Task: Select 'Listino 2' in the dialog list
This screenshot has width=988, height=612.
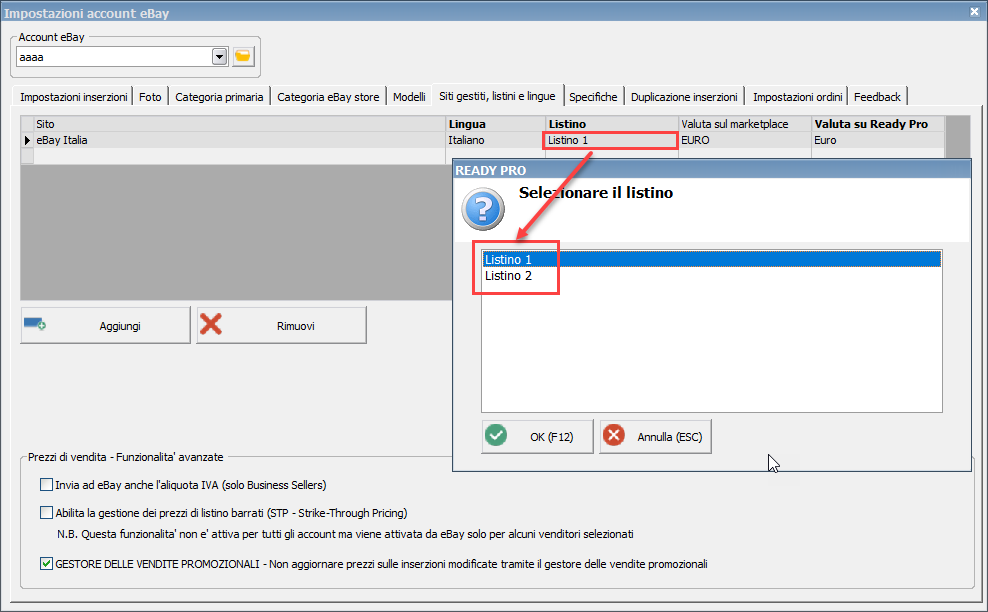Action: point(711,275)
